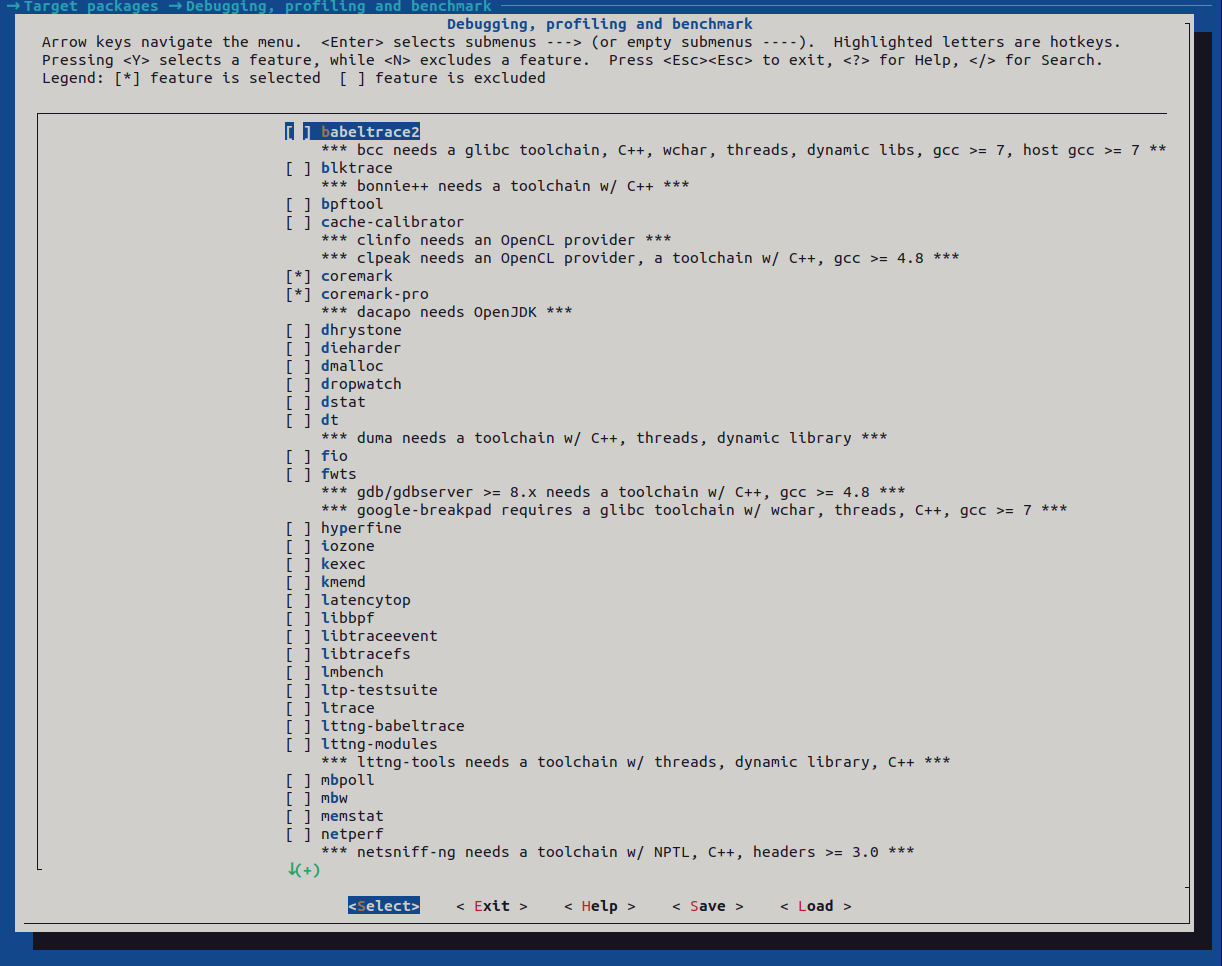Click the clinfo needs OpenCL comment
Viewport: 1222px width, 966px height.
(x=496, y=240)
